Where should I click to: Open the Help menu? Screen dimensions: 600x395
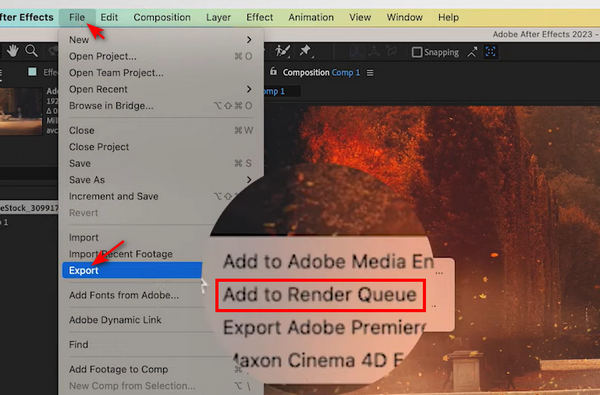click(448, 17)
